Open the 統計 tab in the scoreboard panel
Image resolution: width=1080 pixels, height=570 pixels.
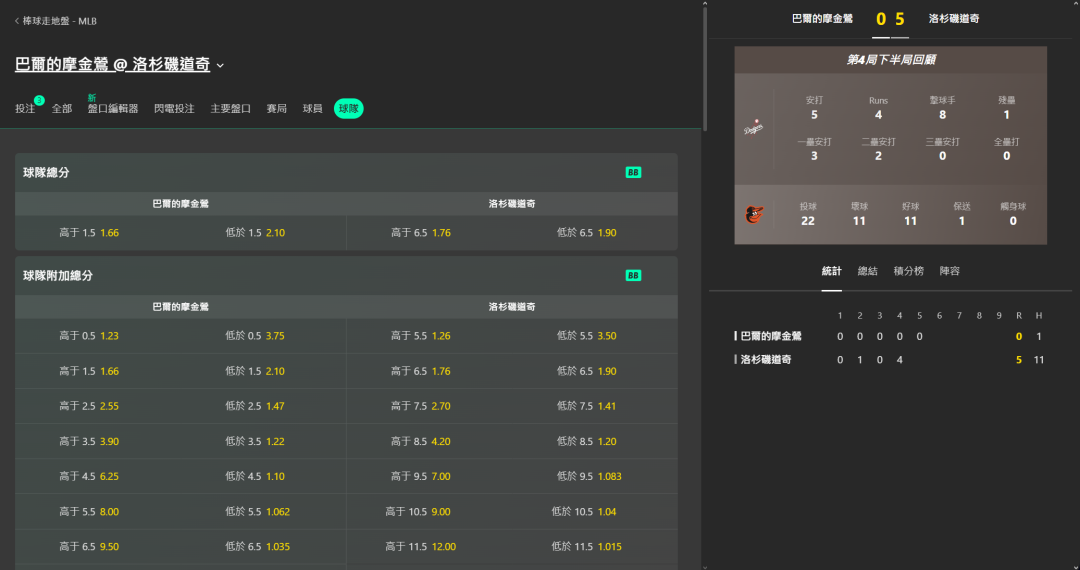click(831, 271)
